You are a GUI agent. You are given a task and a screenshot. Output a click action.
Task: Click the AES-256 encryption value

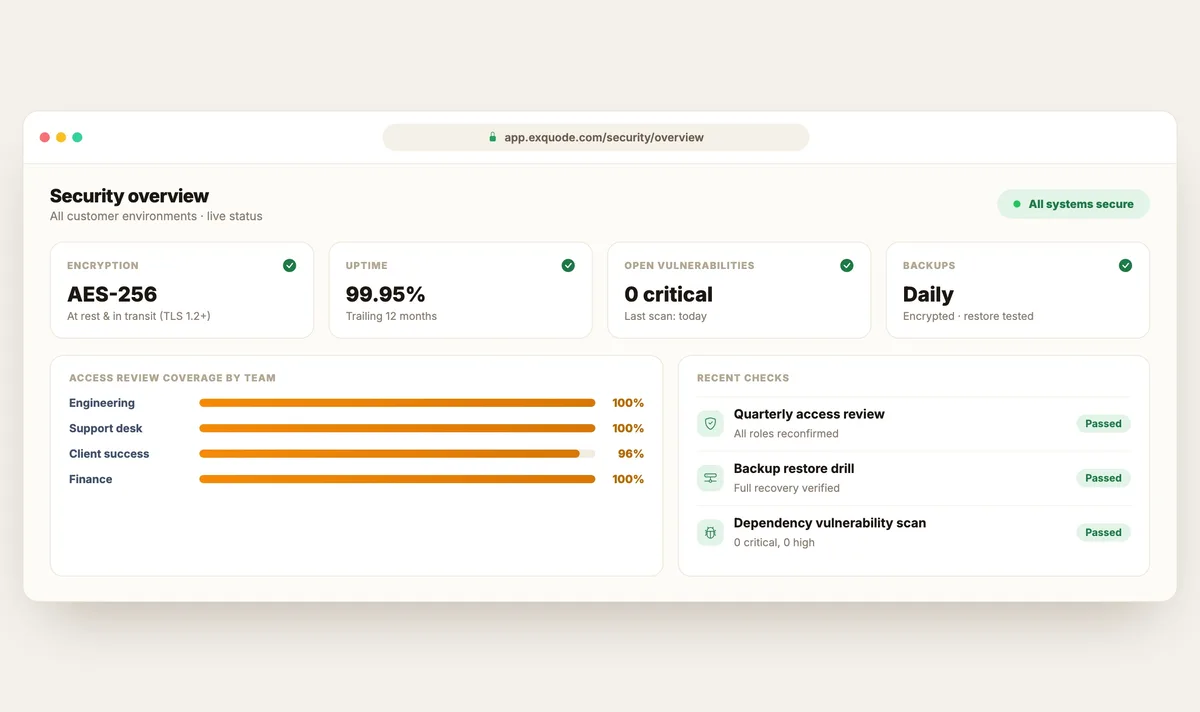tap(112, 294)
